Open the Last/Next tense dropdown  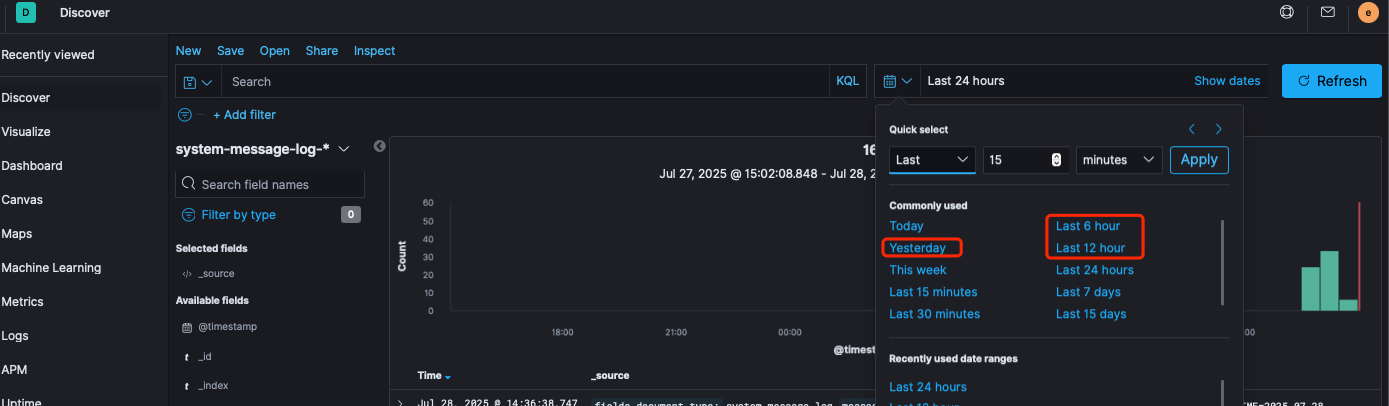932,160
